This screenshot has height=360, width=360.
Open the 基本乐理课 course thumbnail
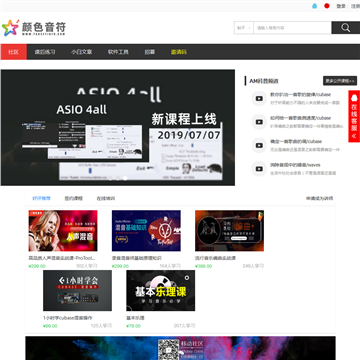click(x=161, y=290)
